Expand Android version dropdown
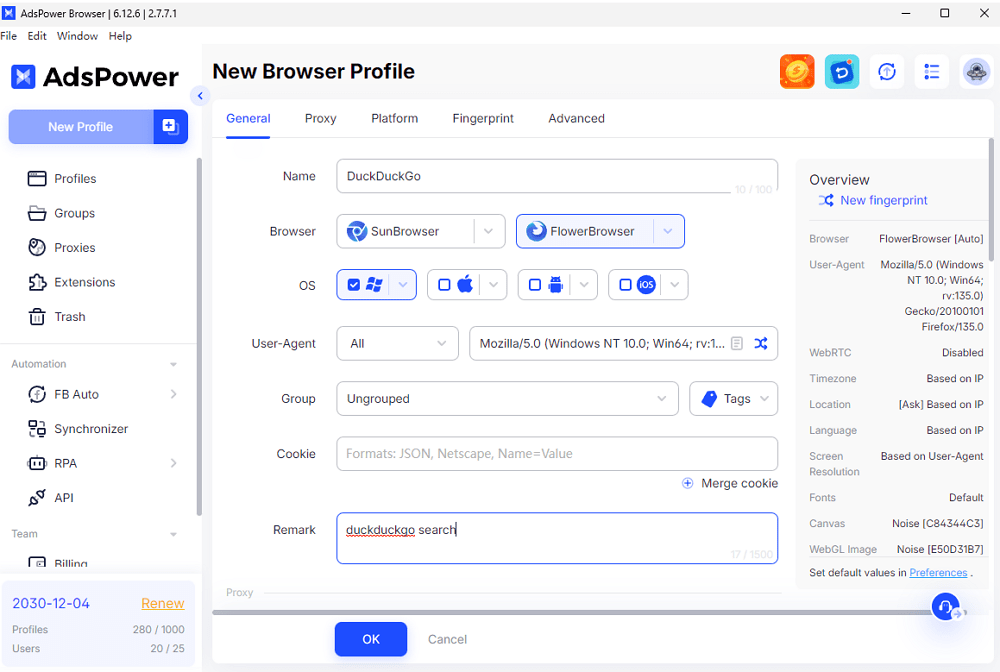This screenshot has width=1000, height=672. [x=584, y=284]
